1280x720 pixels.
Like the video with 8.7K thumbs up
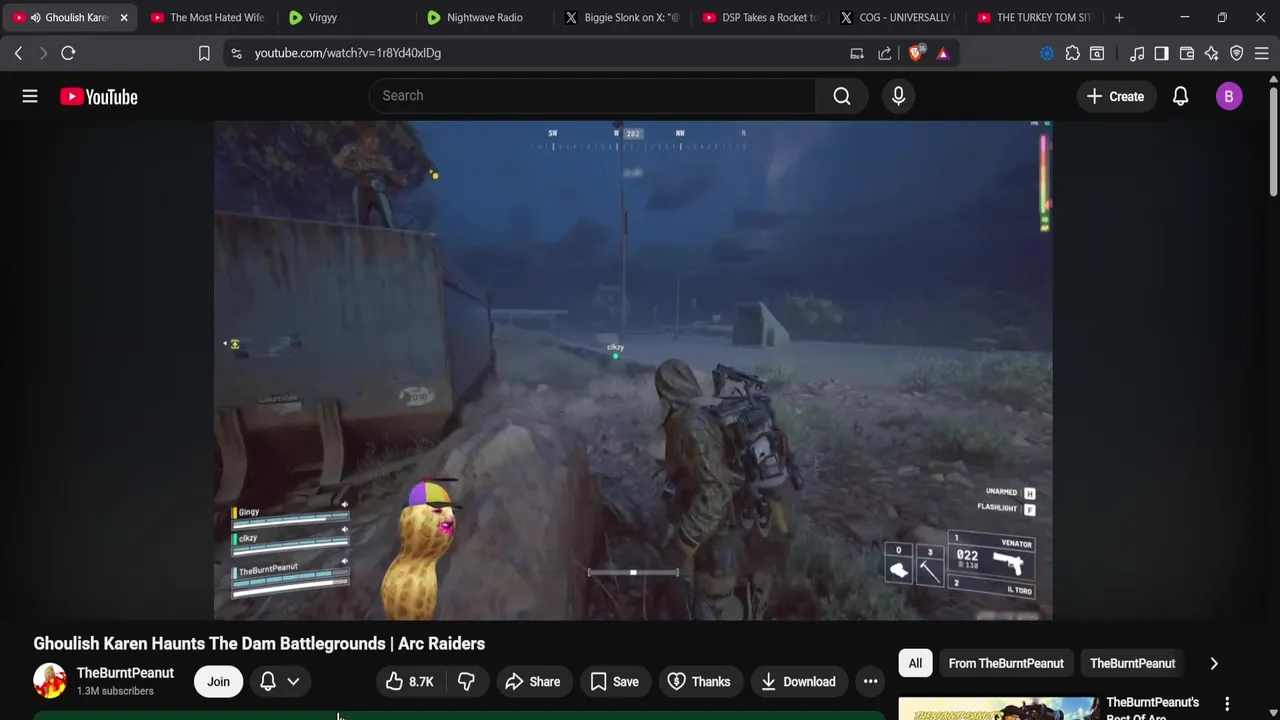click(x=410, y=682)
